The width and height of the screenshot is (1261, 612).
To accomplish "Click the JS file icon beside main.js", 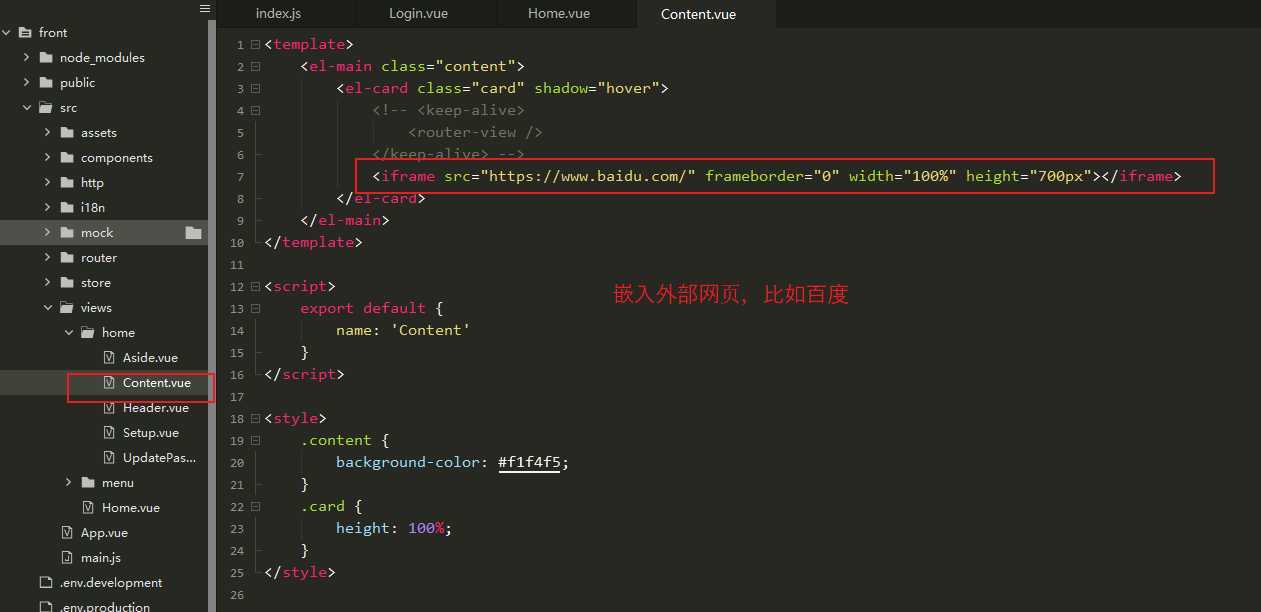I will coord(67,558).
